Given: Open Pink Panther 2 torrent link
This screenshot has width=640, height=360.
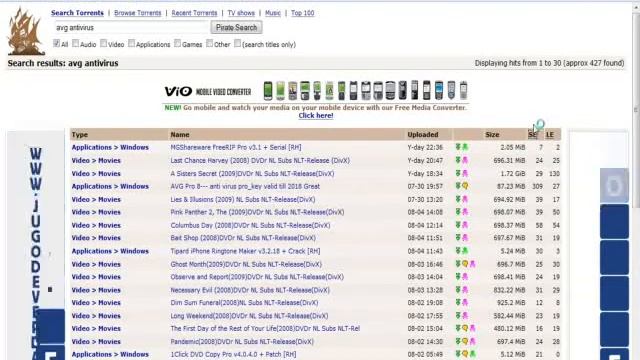Looking at the screenshot, I should pos(257,212).
